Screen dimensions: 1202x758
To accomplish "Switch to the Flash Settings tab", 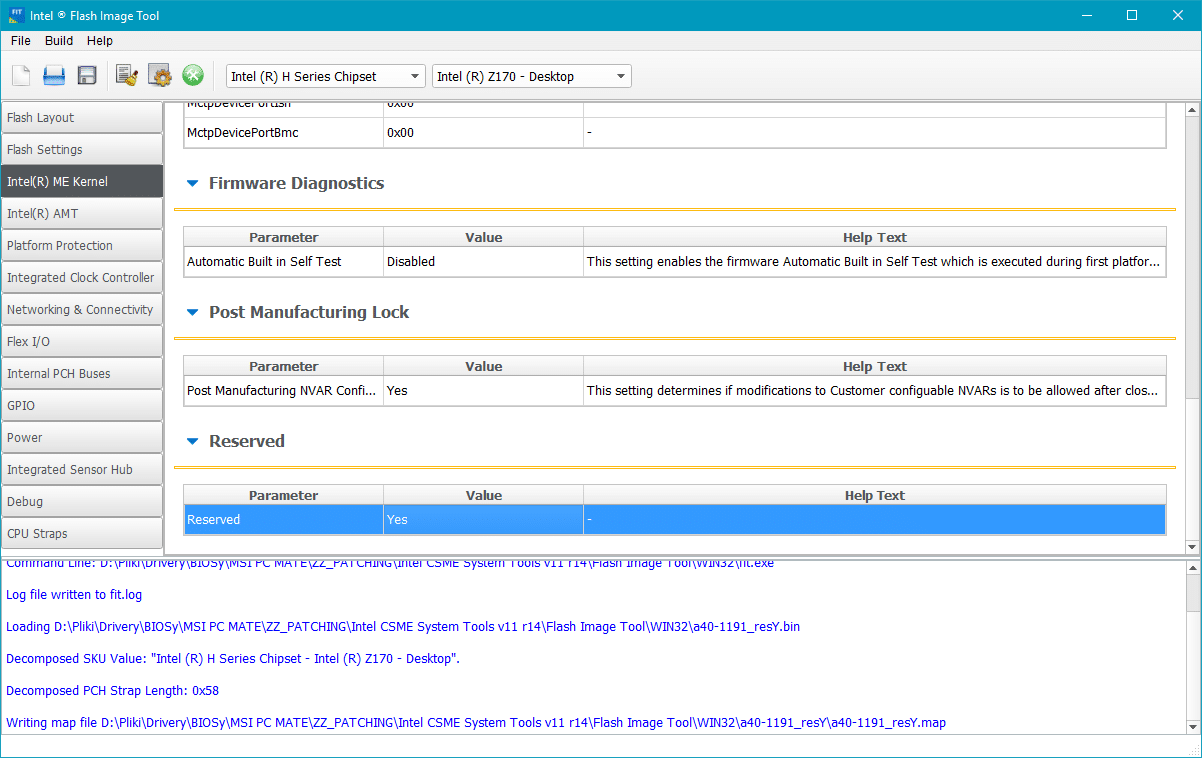I will coord(82,150).
